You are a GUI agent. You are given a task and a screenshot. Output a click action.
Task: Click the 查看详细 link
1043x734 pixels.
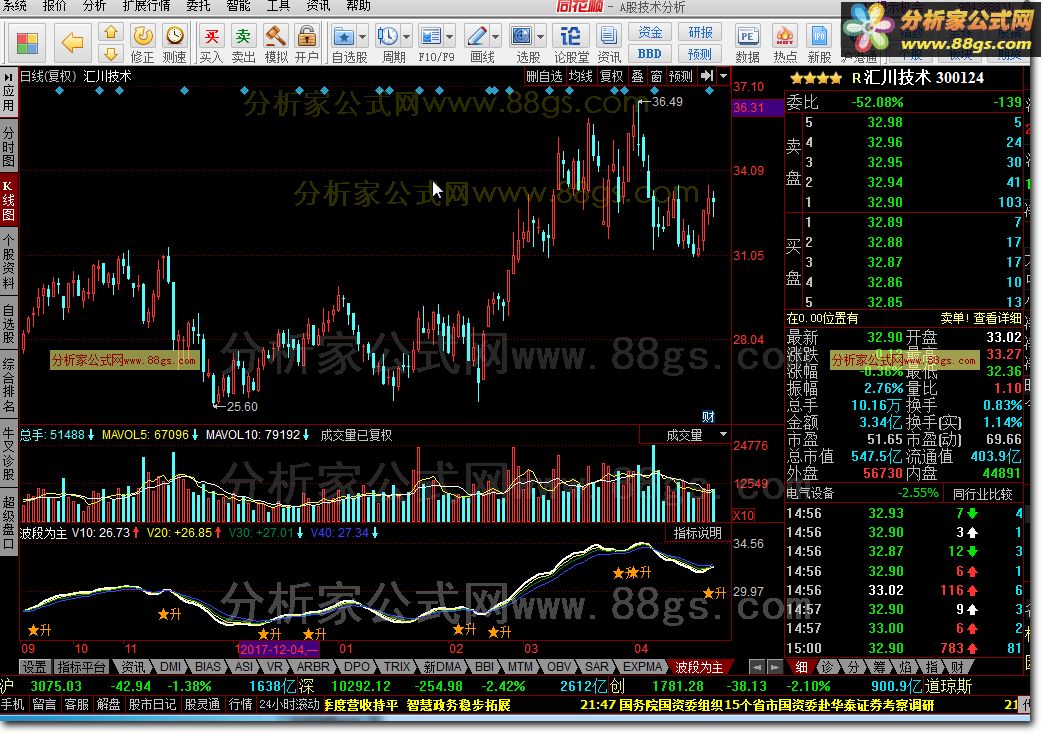(997, 318)
